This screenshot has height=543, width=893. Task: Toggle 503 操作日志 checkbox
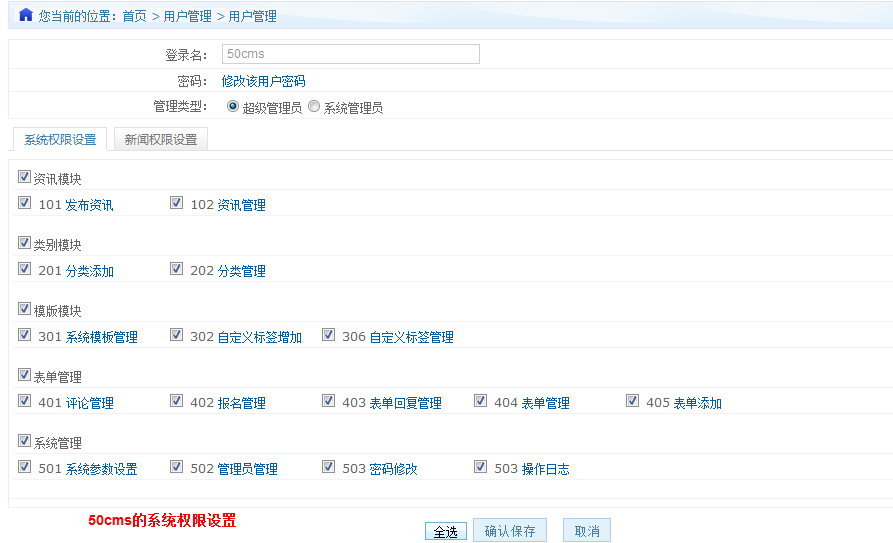480,467
